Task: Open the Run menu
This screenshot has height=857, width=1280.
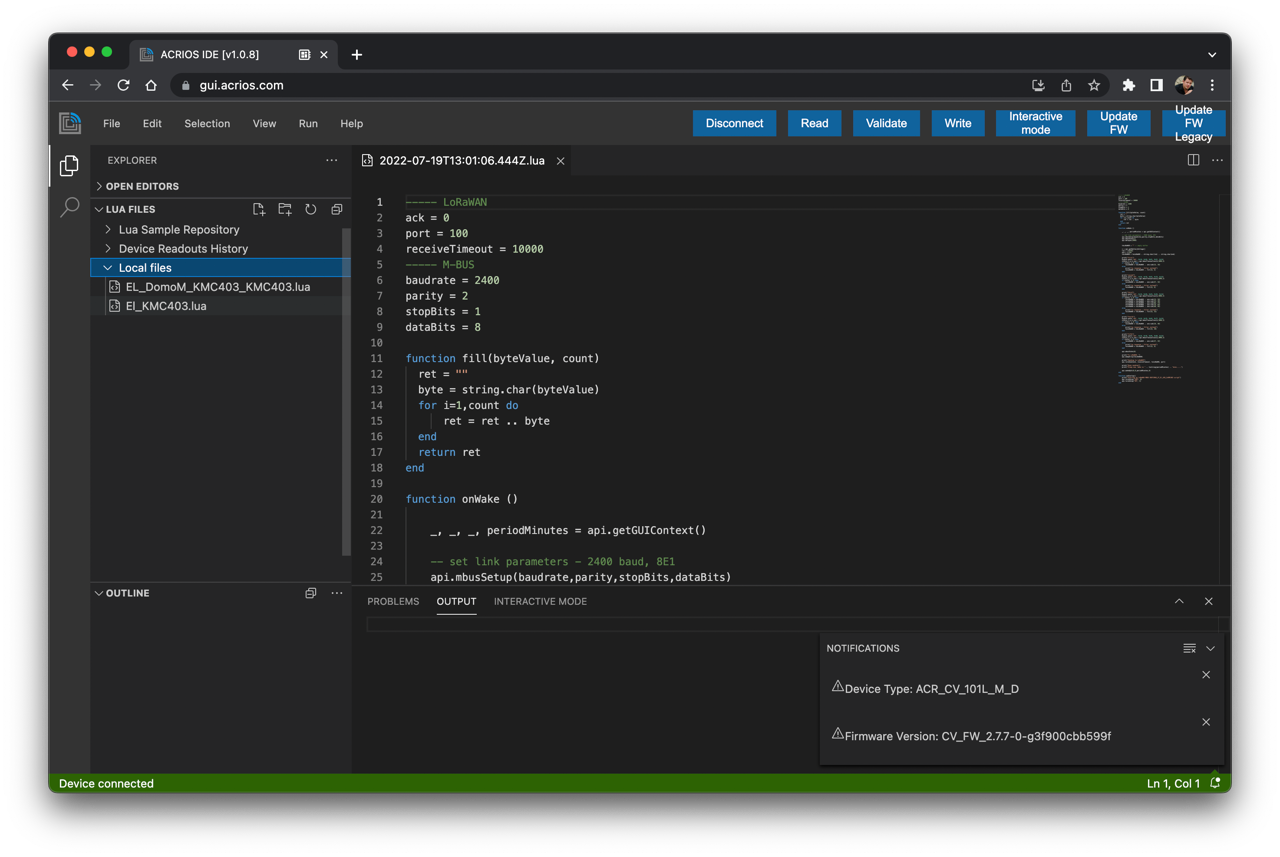Action: (x=308, y=123)
